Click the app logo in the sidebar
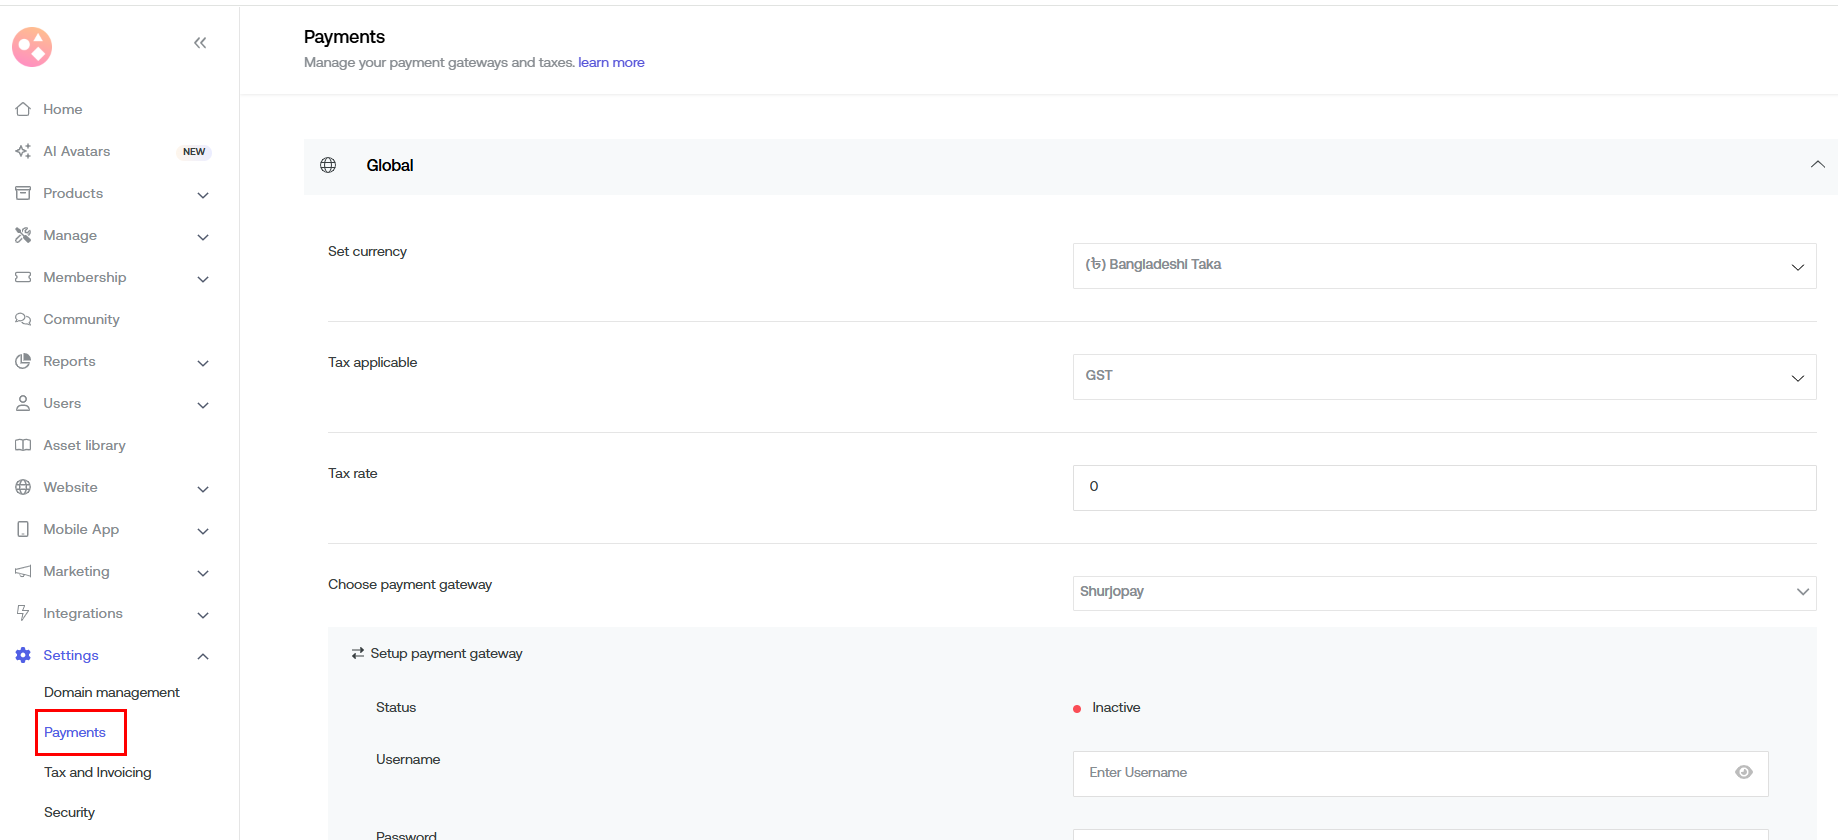The image size is (1838, 840). (x=32, y=47)
